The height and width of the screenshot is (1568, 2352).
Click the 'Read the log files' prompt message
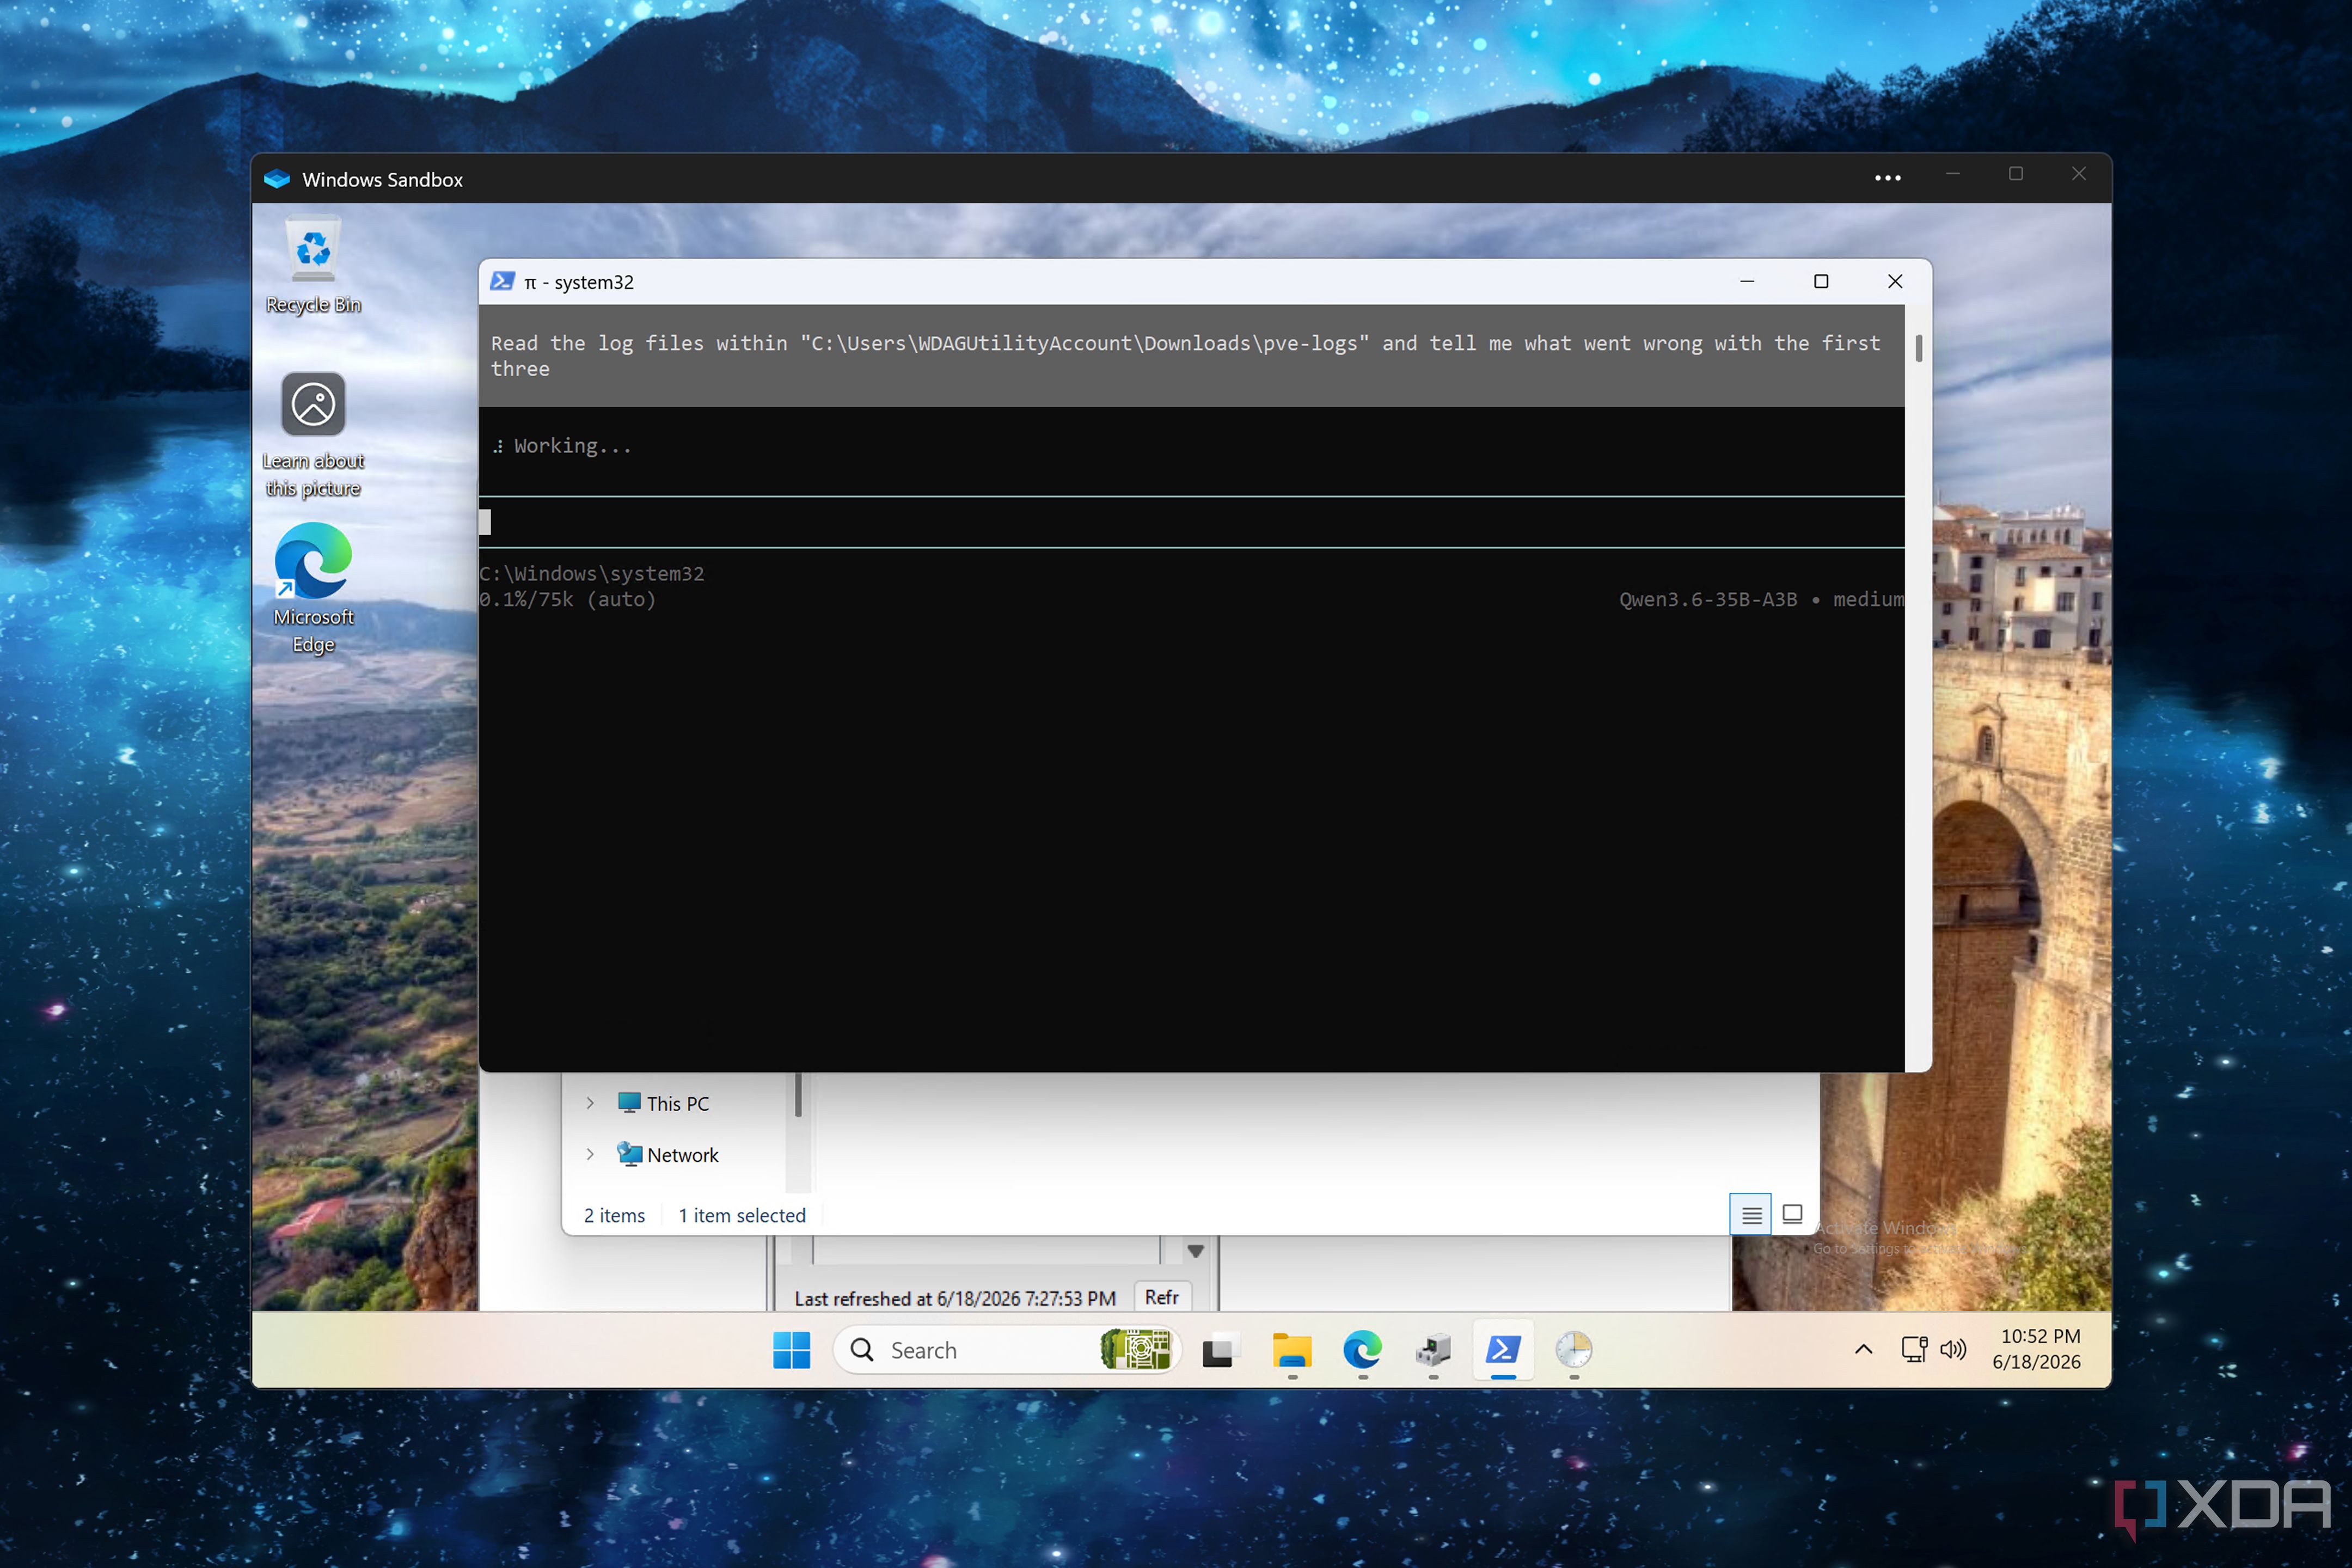pyautogui.click(x=1191, y=356)
